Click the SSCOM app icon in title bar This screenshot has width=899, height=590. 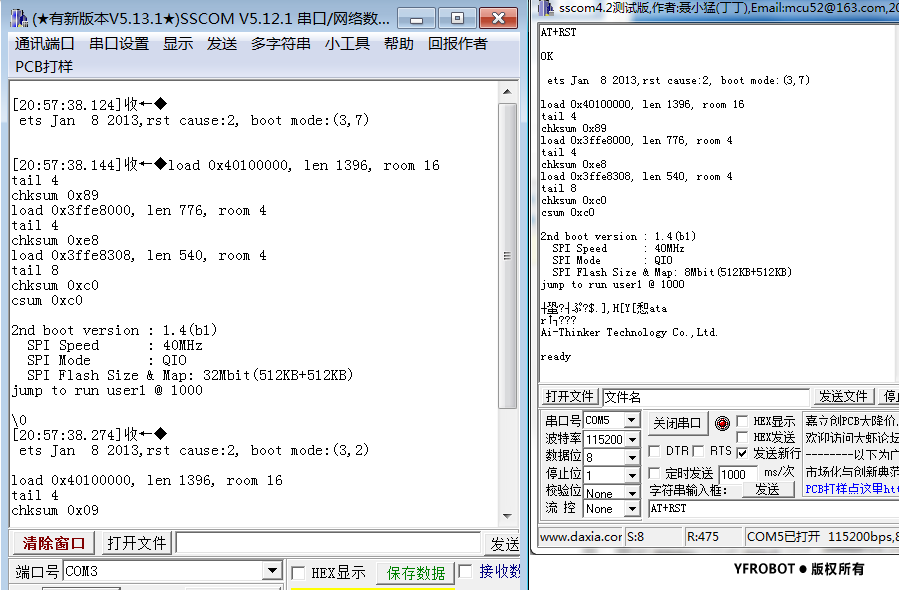click(x=19, y=19)
